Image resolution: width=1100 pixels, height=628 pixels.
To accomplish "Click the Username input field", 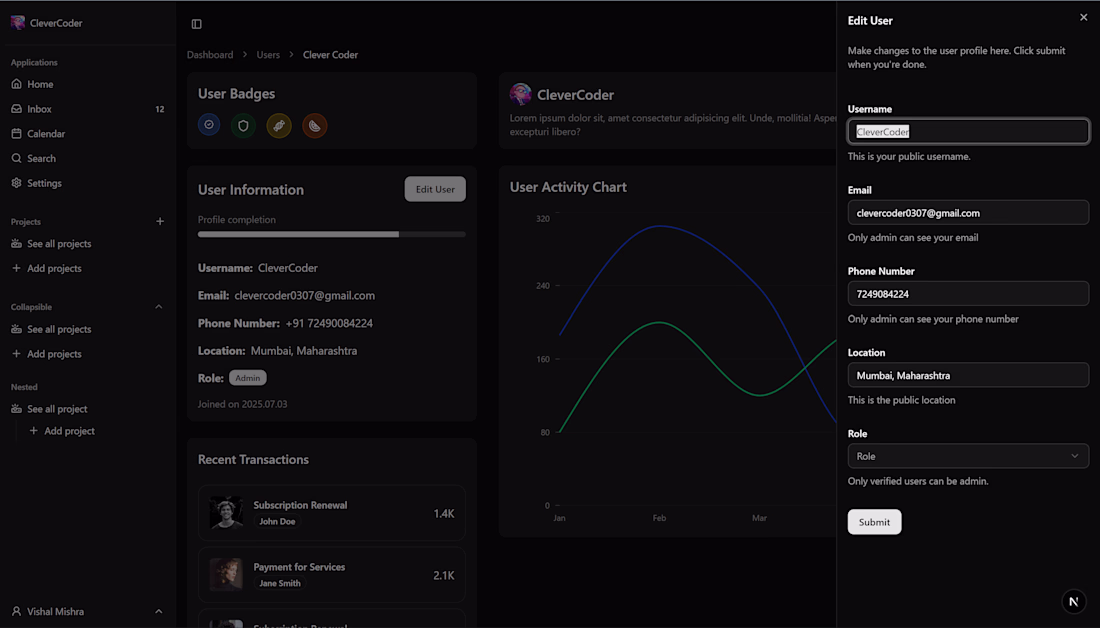I will click(x=968, y=131).
